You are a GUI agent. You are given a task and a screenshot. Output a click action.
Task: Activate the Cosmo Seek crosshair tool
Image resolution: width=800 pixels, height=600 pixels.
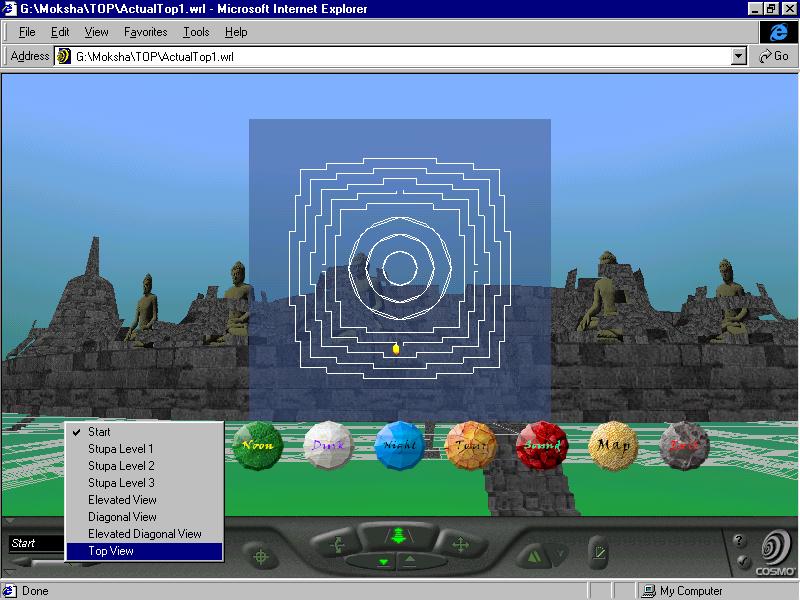(x=261, y=556)
